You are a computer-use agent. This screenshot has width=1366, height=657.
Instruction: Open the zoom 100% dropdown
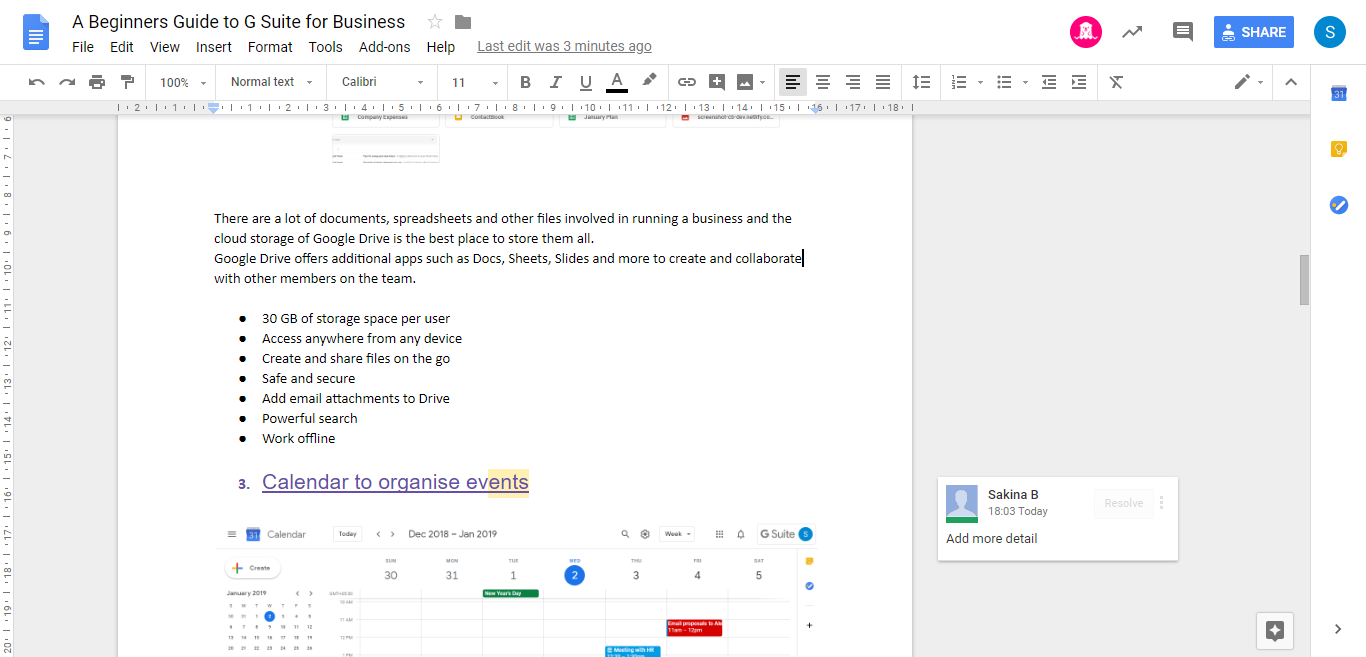click(183, 82)
